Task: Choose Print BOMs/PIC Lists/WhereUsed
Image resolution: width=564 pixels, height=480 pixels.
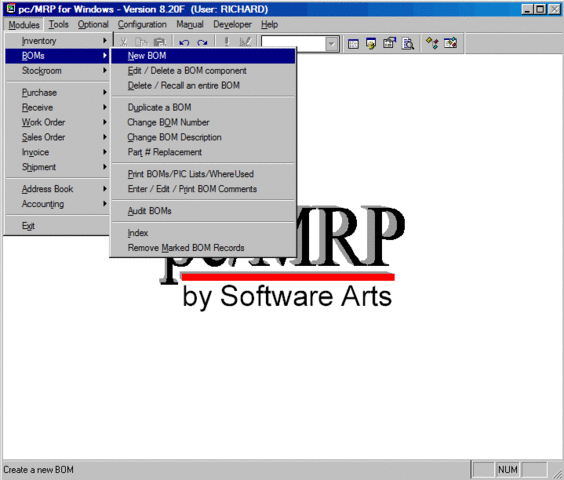Action: 203,174
